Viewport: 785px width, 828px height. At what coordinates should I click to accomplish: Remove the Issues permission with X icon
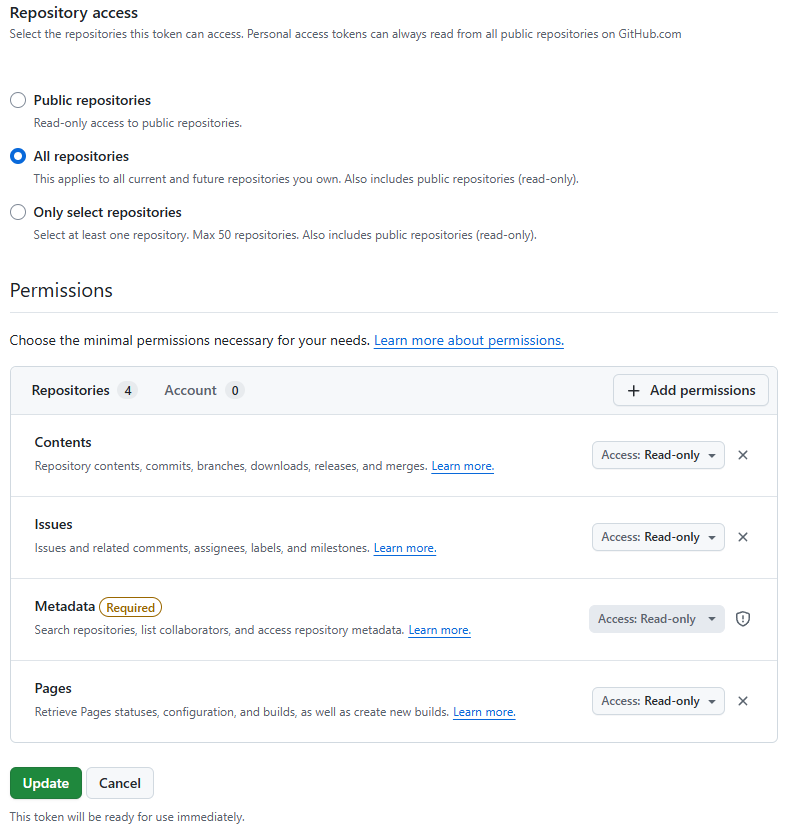[x=743, y=537]
